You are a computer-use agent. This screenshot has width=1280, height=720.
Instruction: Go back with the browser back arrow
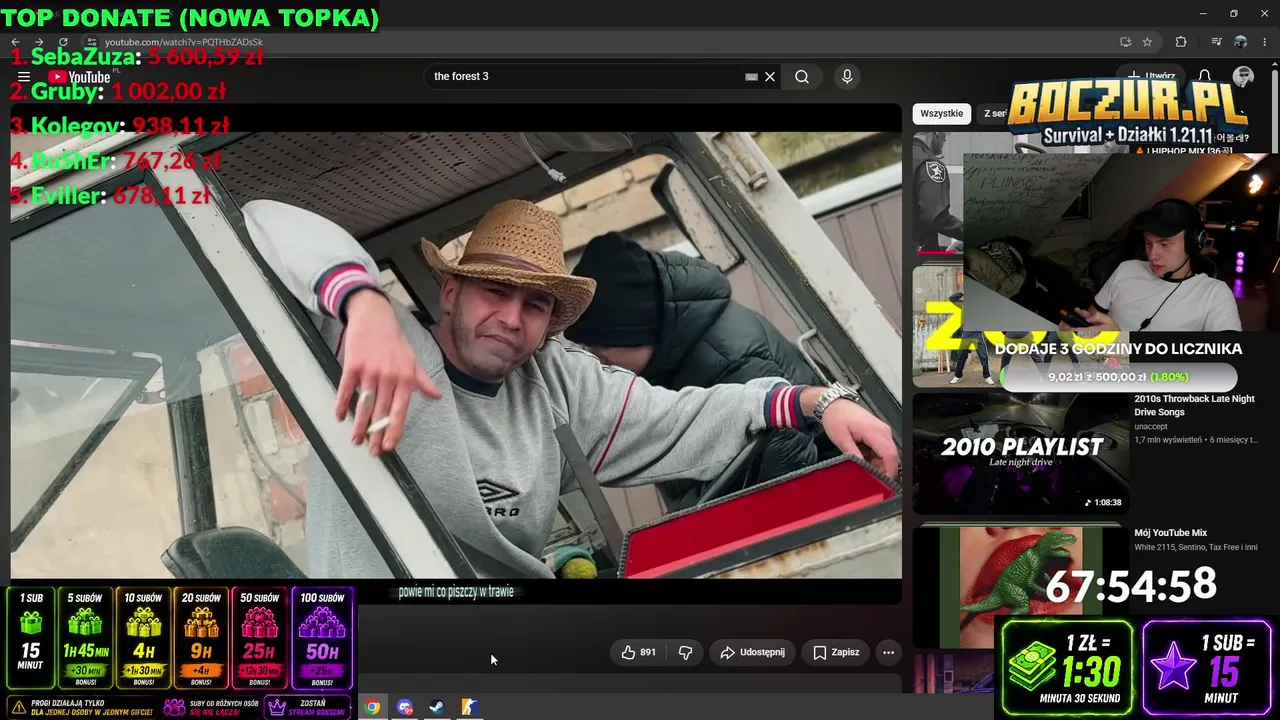click(15, 42)
